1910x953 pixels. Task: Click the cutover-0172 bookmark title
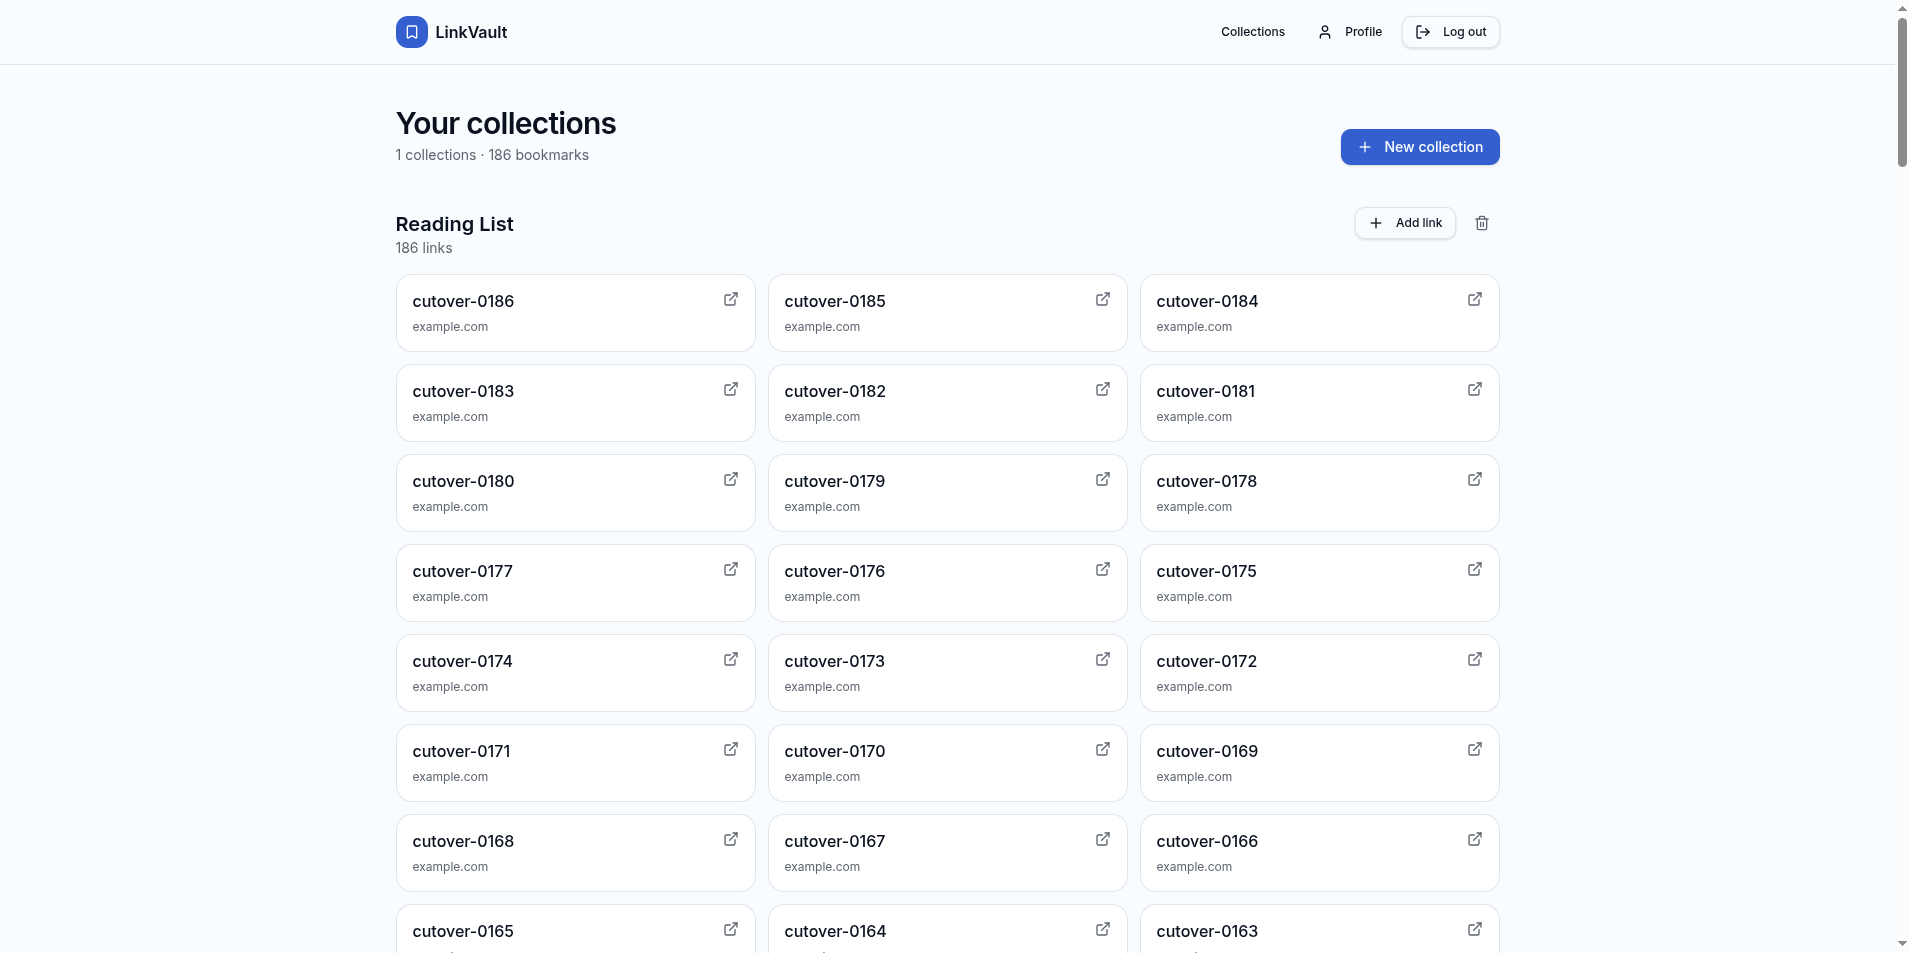(1206, 661)
